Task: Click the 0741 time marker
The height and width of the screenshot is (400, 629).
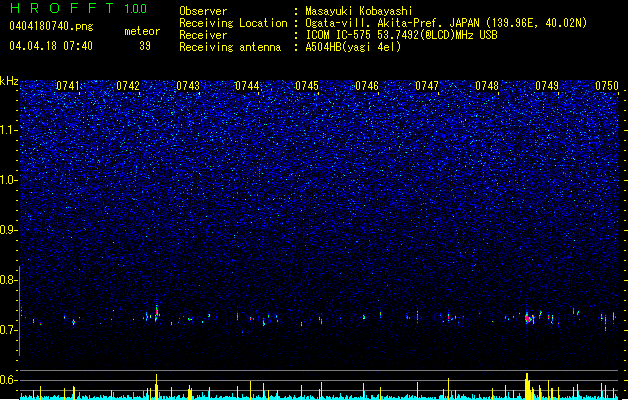Action: click(67, 86)
